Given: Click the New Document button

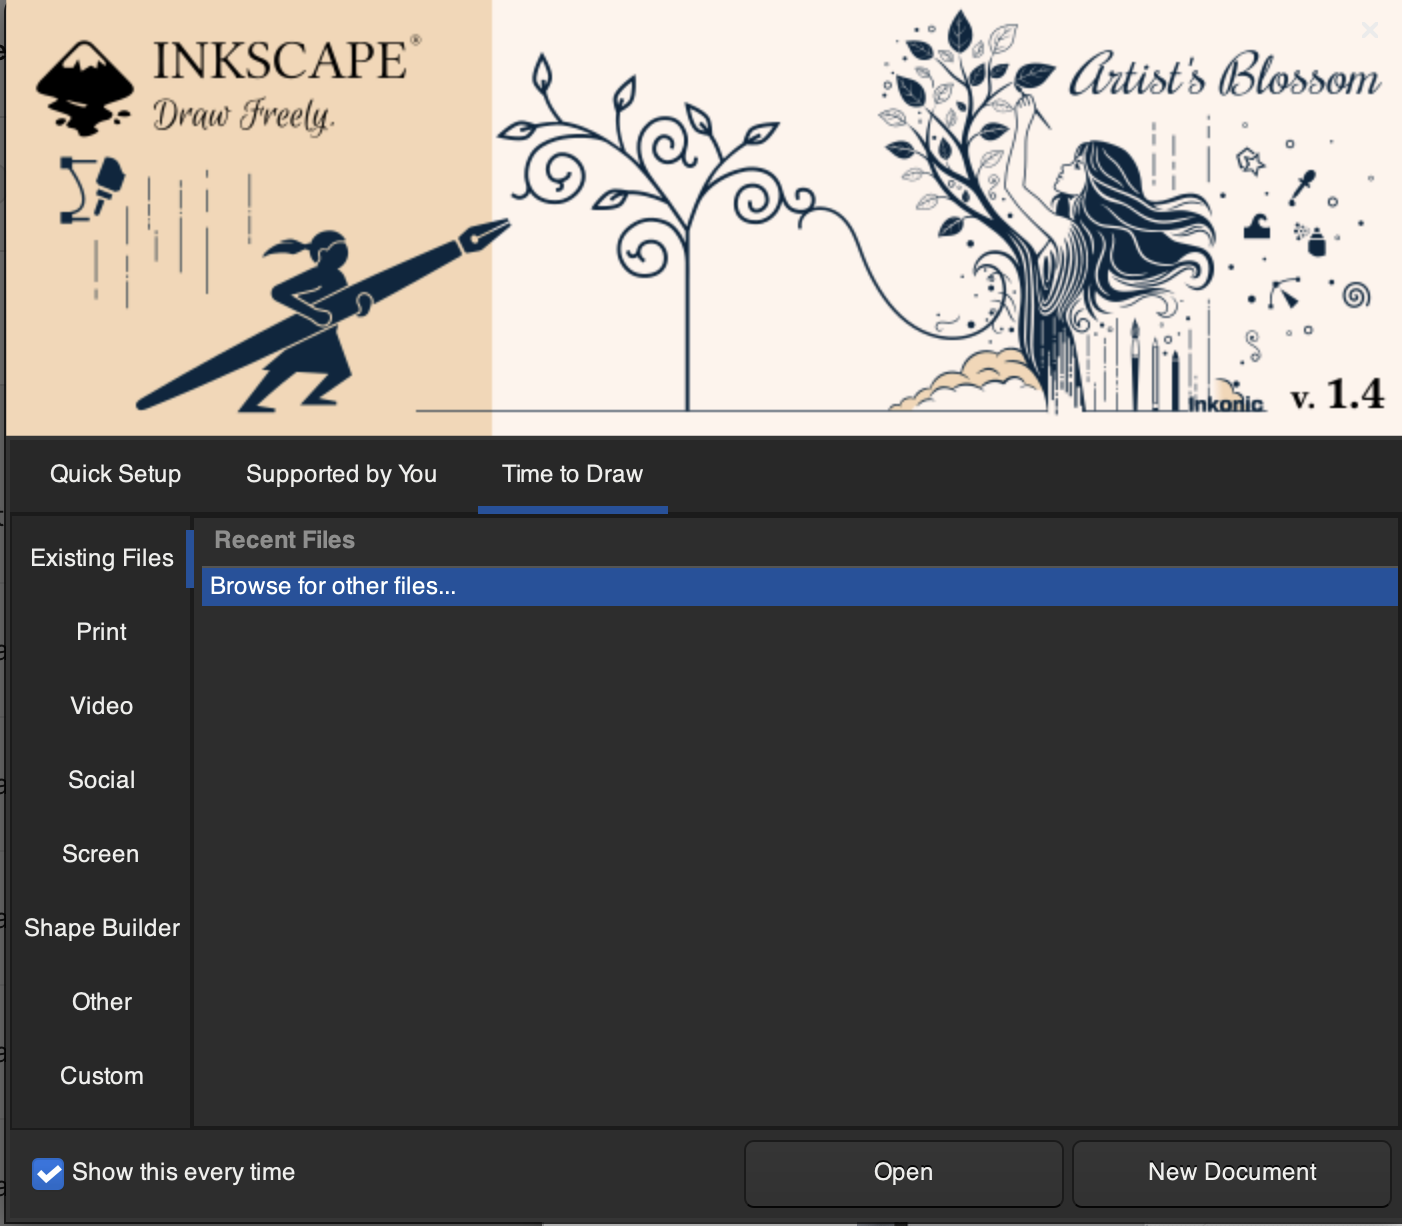Looking at the screenshot, I should [x=1232, y=1173].
